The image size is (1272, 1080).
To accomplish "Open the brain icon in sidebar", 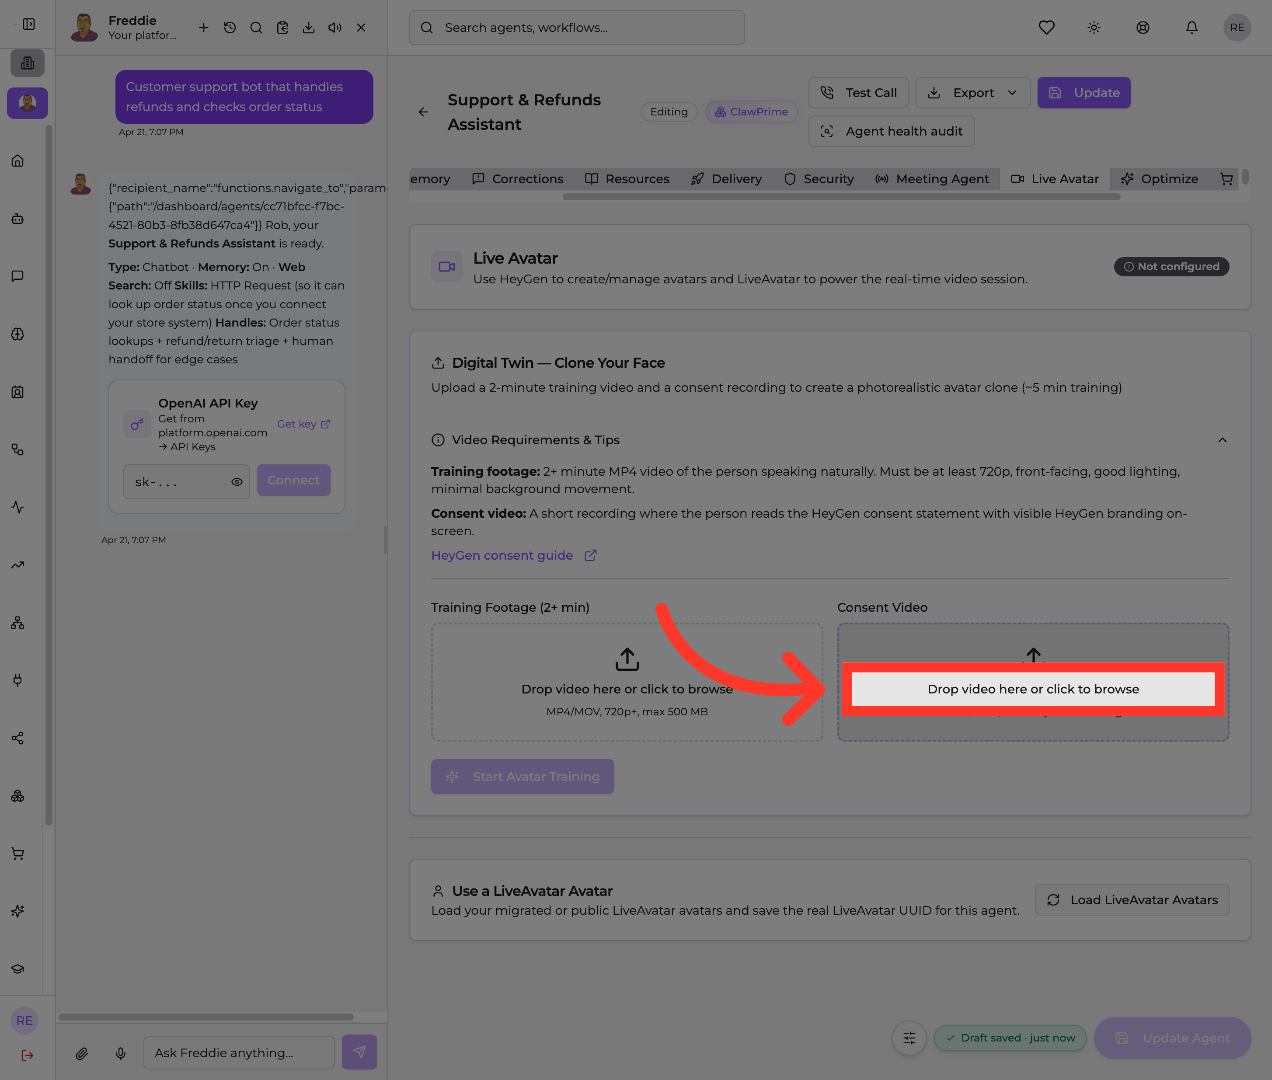I will click(x=17, y=334).
